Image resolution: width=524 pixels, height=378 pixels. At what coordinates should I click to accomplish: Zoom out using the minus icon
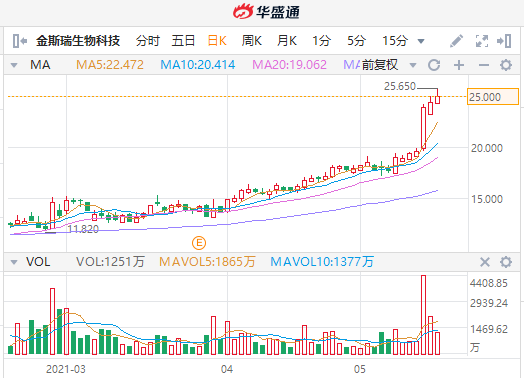click(484, 65)
